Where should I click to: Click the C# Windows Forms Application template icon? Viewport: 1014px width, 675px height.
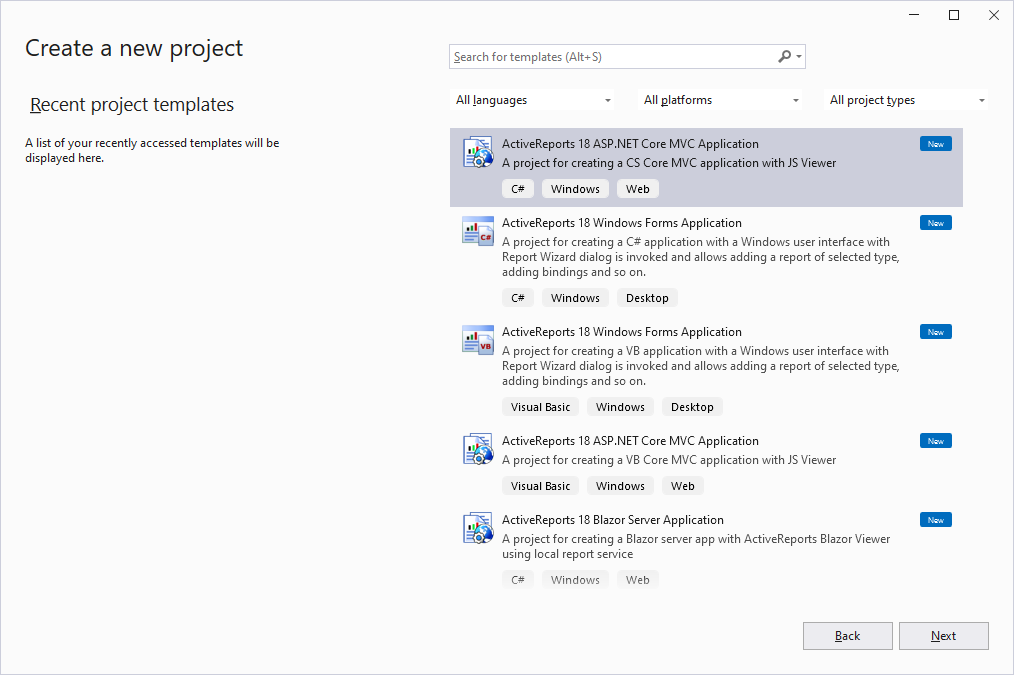coord(478,231)
